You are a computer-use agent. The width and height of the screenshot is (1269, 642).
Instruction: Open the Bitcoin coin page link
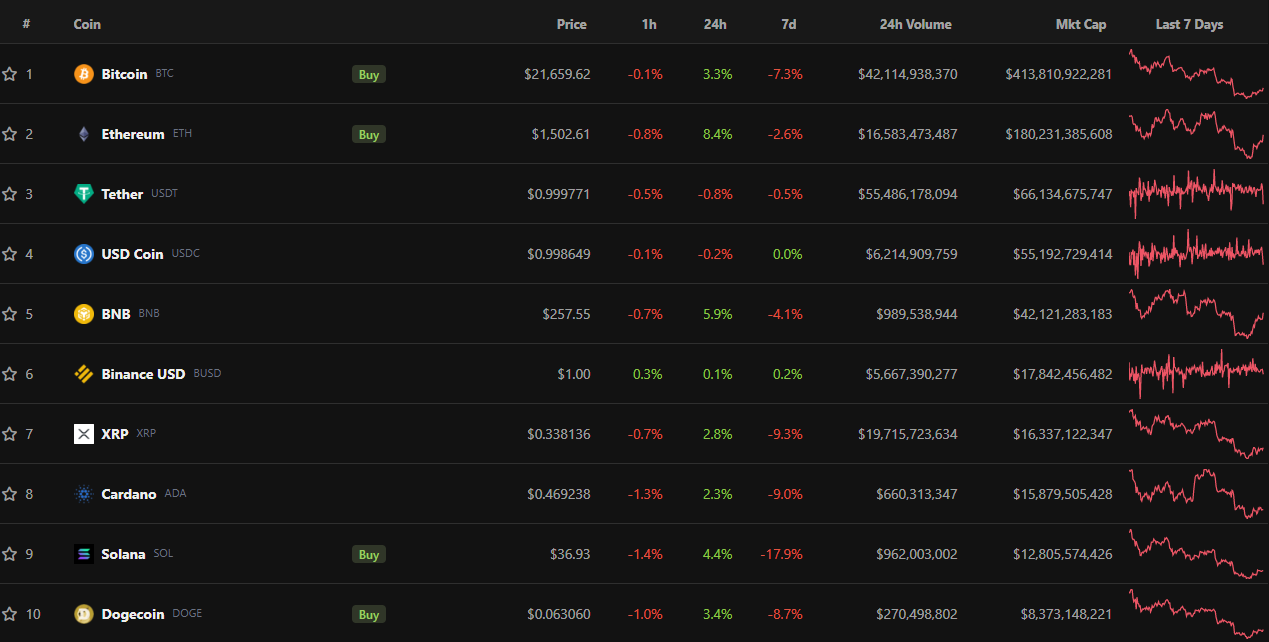[x=124, y=74]
